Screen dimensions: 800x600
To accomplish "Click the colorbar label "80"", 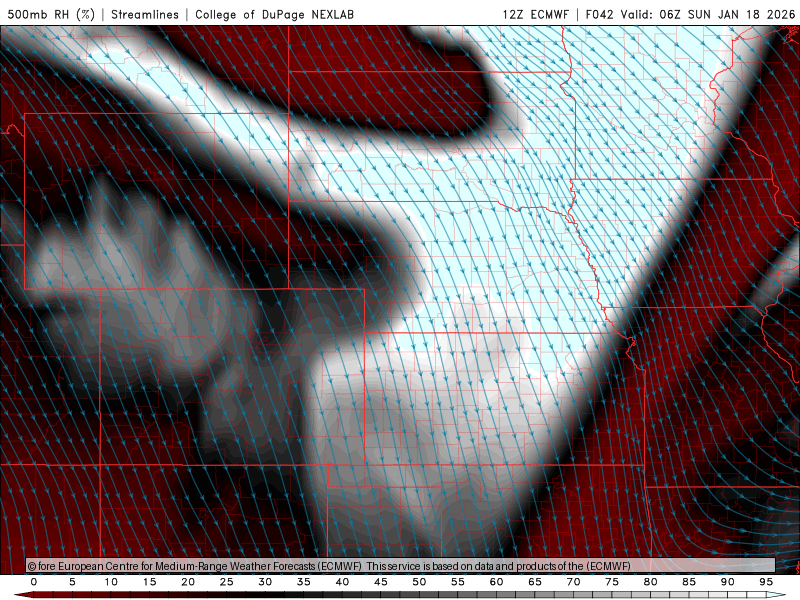I will [650, 582].
